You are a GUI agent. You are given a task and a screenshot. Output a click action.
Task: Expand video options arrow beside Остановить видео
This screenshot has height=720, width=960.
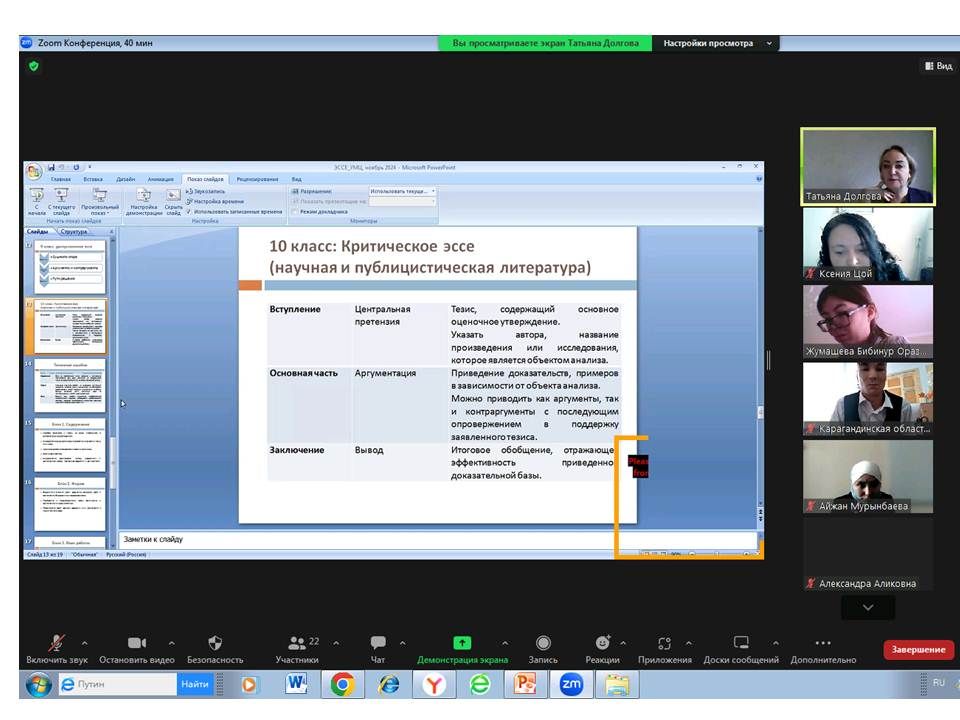click(x=171, y=643)
